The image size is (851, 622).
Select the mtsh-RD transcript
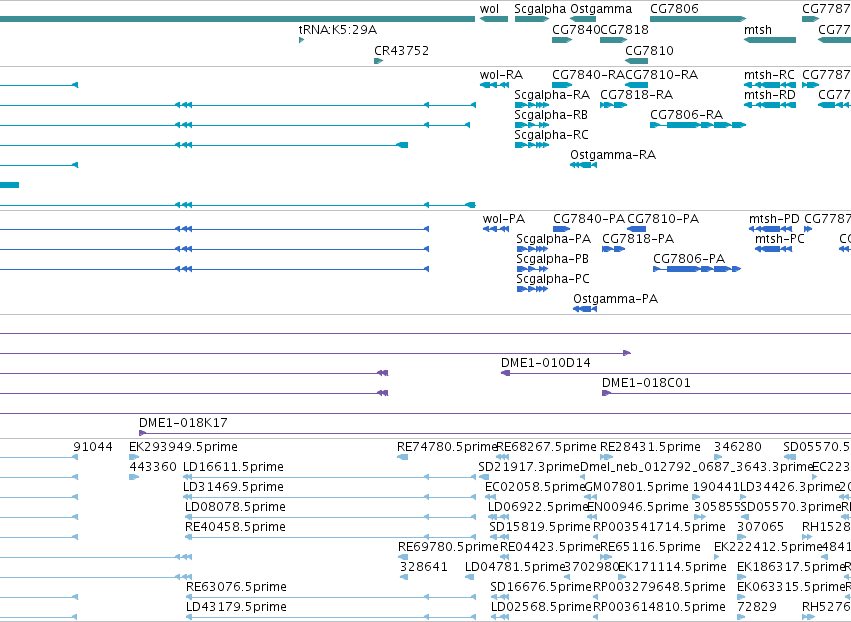(x=770, y=105)
